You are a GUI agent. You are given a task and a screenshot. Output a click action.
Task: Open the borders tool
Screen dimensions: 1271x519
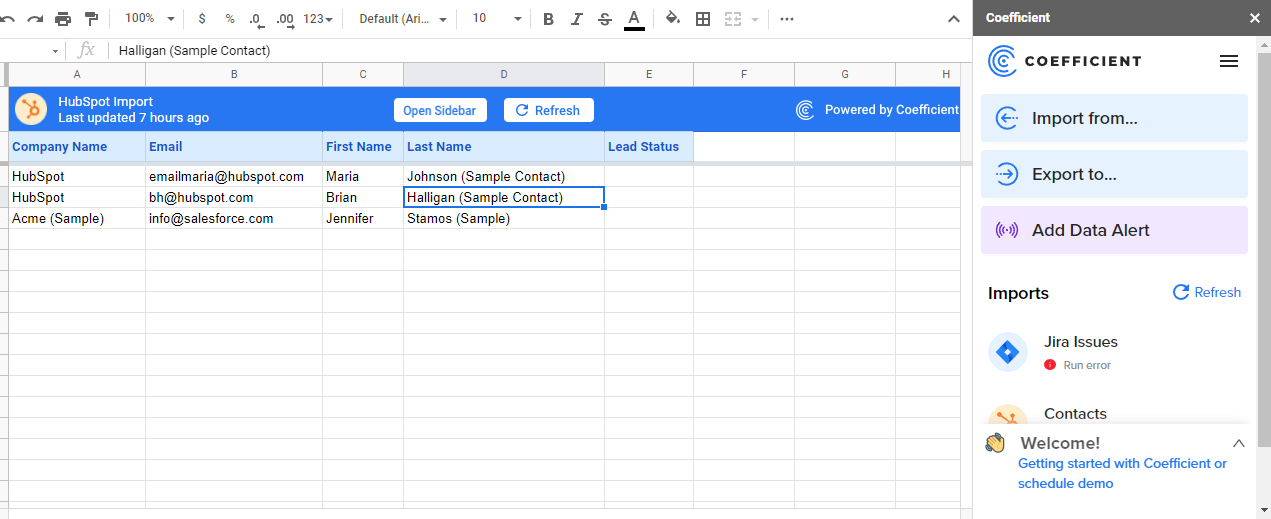click(703, 19)
